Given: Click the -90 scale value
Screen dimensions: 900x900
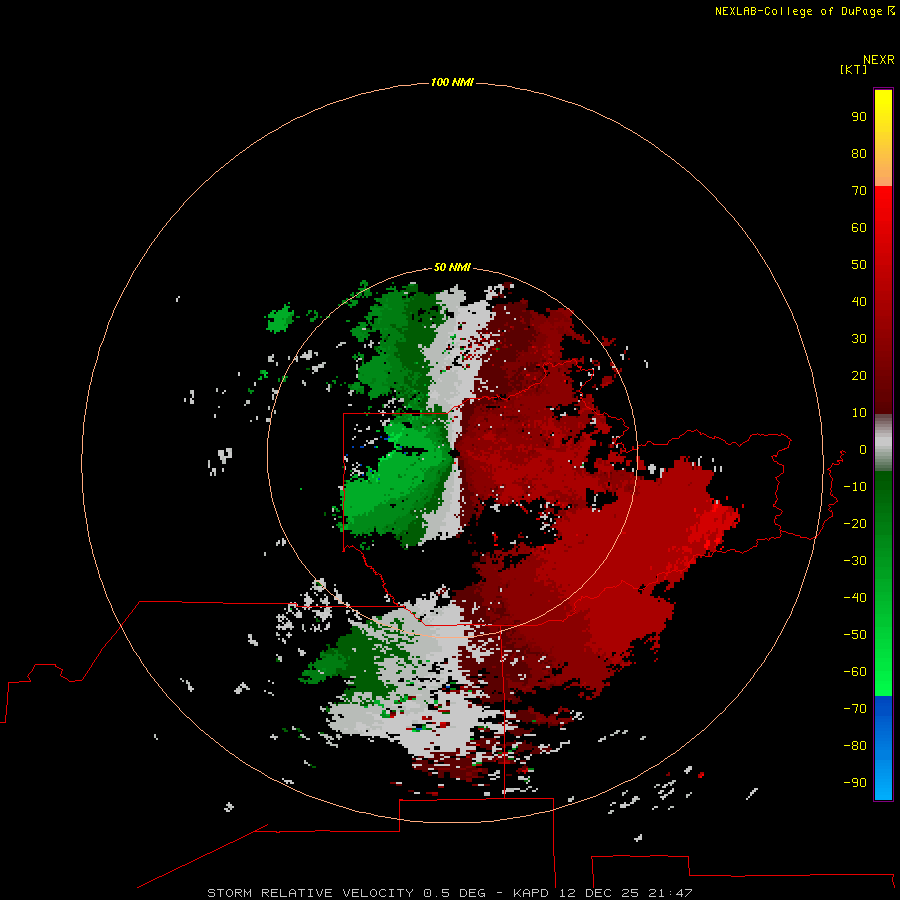Looking at the screenshot, I should 855,783.
